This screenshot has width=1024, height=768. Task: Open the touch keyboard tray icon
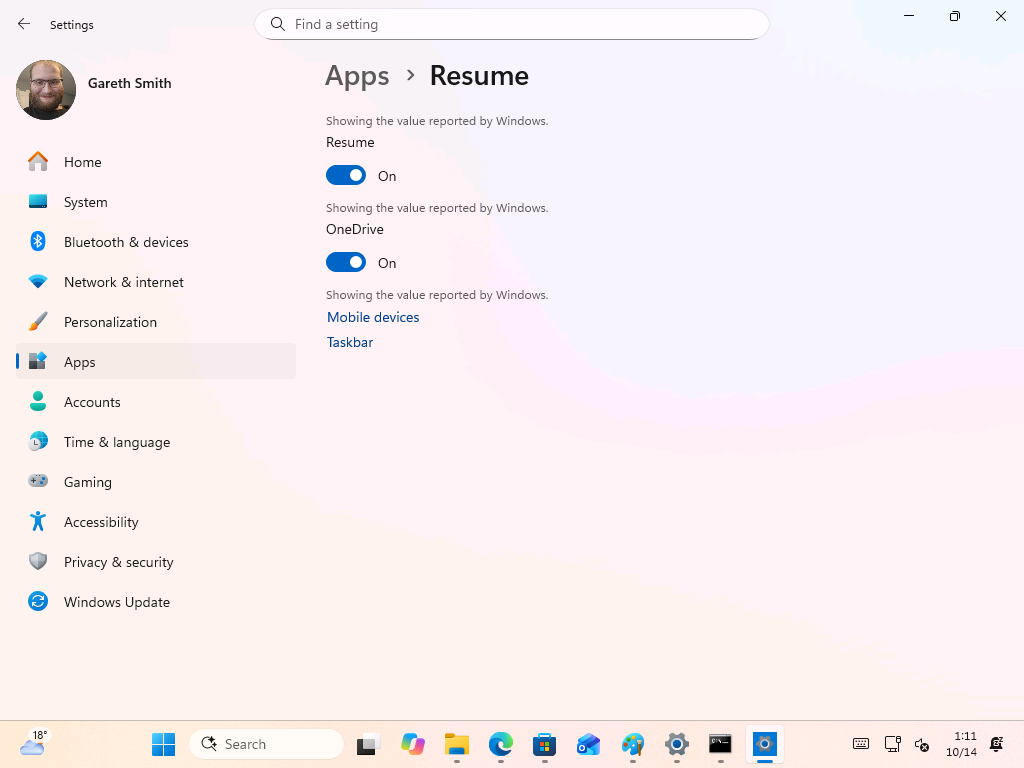coord(861,744)
